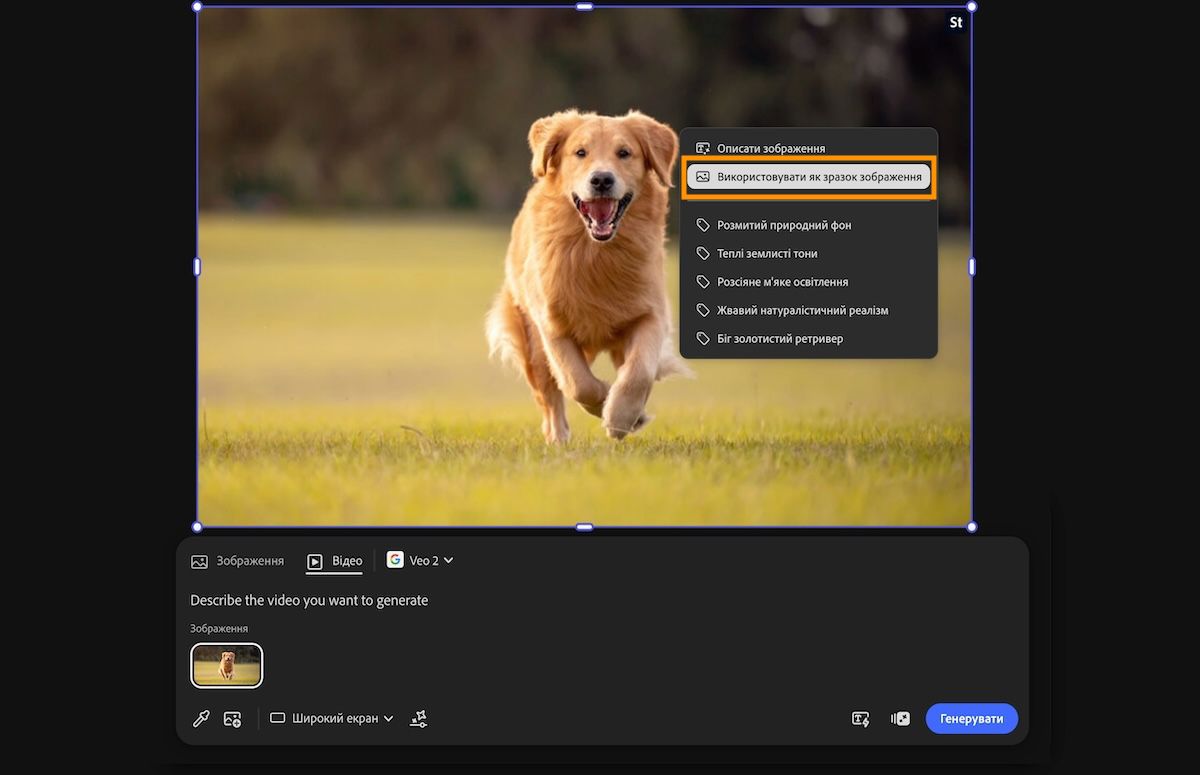The image size is (1200, 775).
Task: Click the icon beside Описати зображення
Action: 703,148
